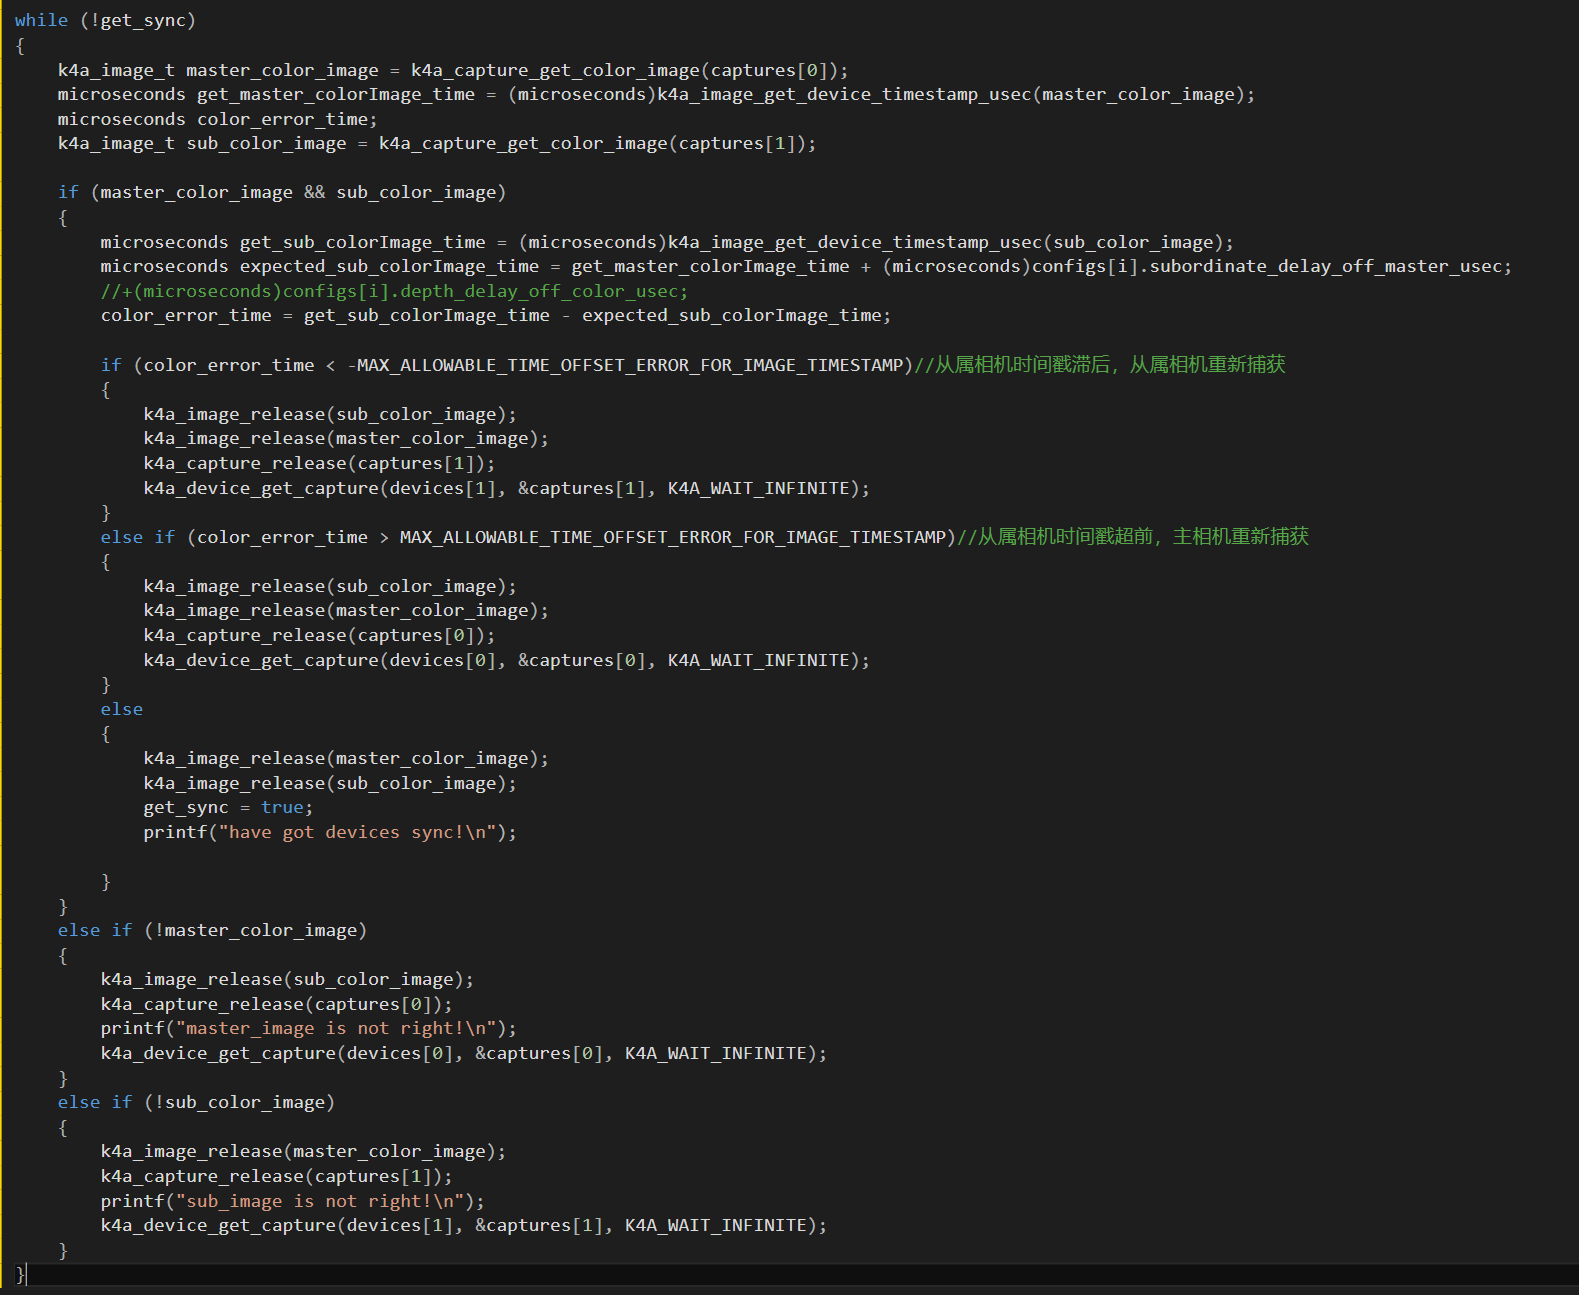Click the 'if (master_color_image && sub_color_image)' condition
1579x1295 pixels.
coord(282,192)
